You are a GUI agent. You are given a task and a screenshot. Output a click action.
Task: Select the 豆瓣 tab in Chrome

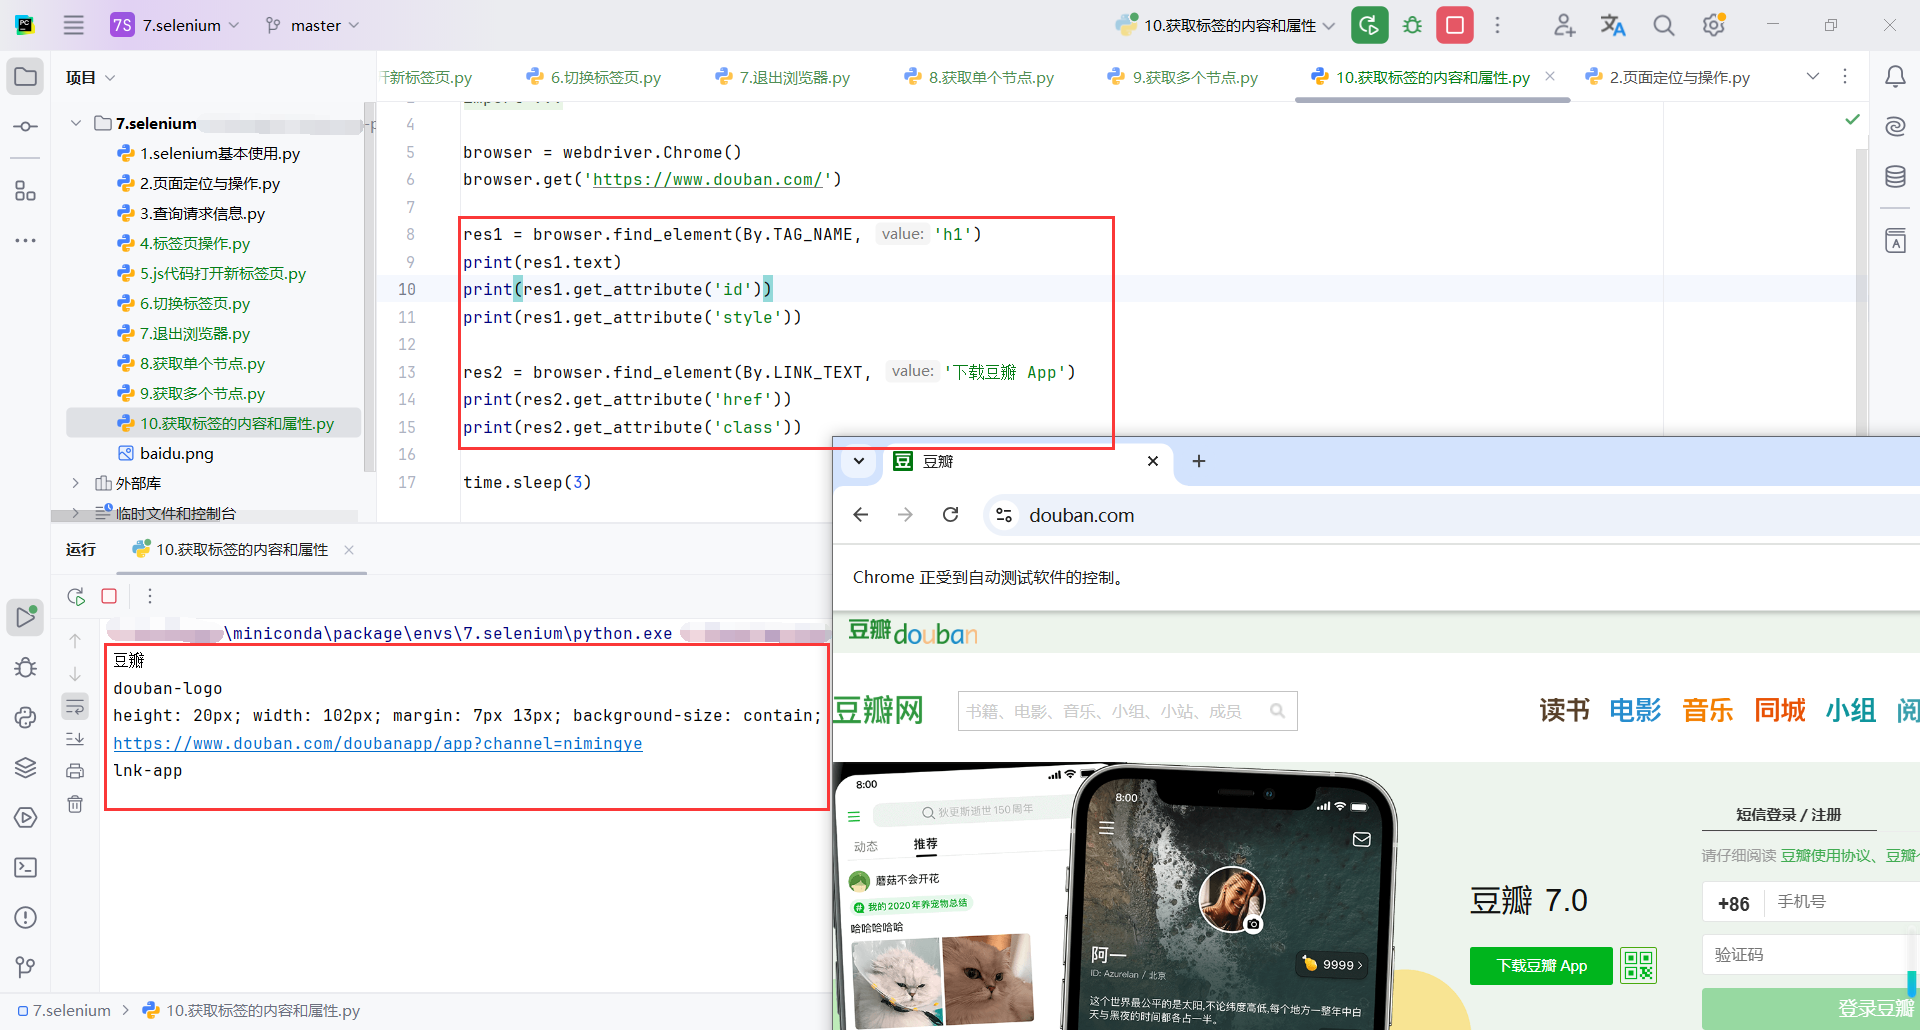[1026, 461]
